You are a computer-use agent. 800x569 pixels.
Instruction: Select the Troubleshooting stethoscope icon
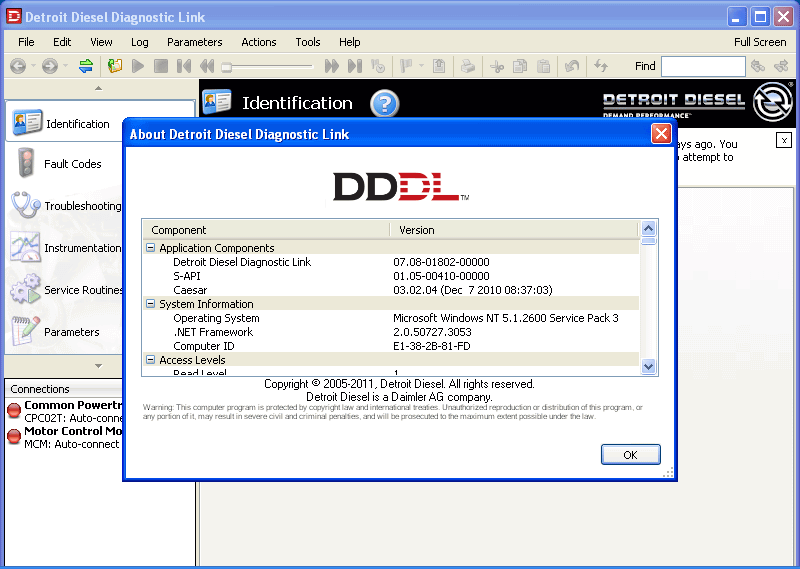pos(25,205)
